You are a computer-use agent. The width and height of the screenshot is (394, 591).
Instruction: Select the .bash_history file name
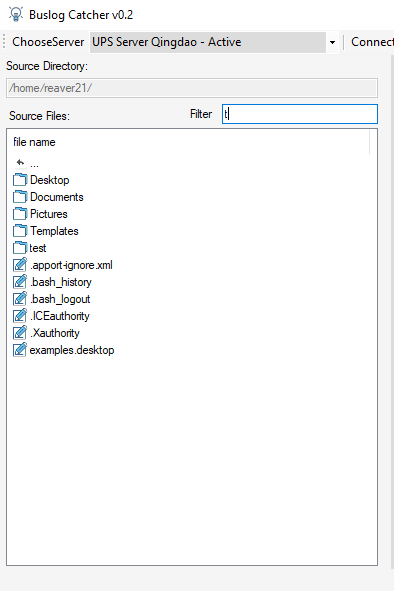click(x=61, y=282)
